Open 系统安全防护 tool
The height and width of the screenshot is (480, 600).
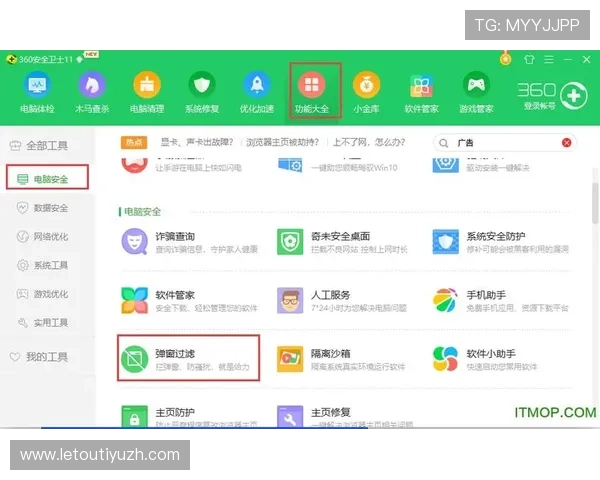(x=501, y=242)
